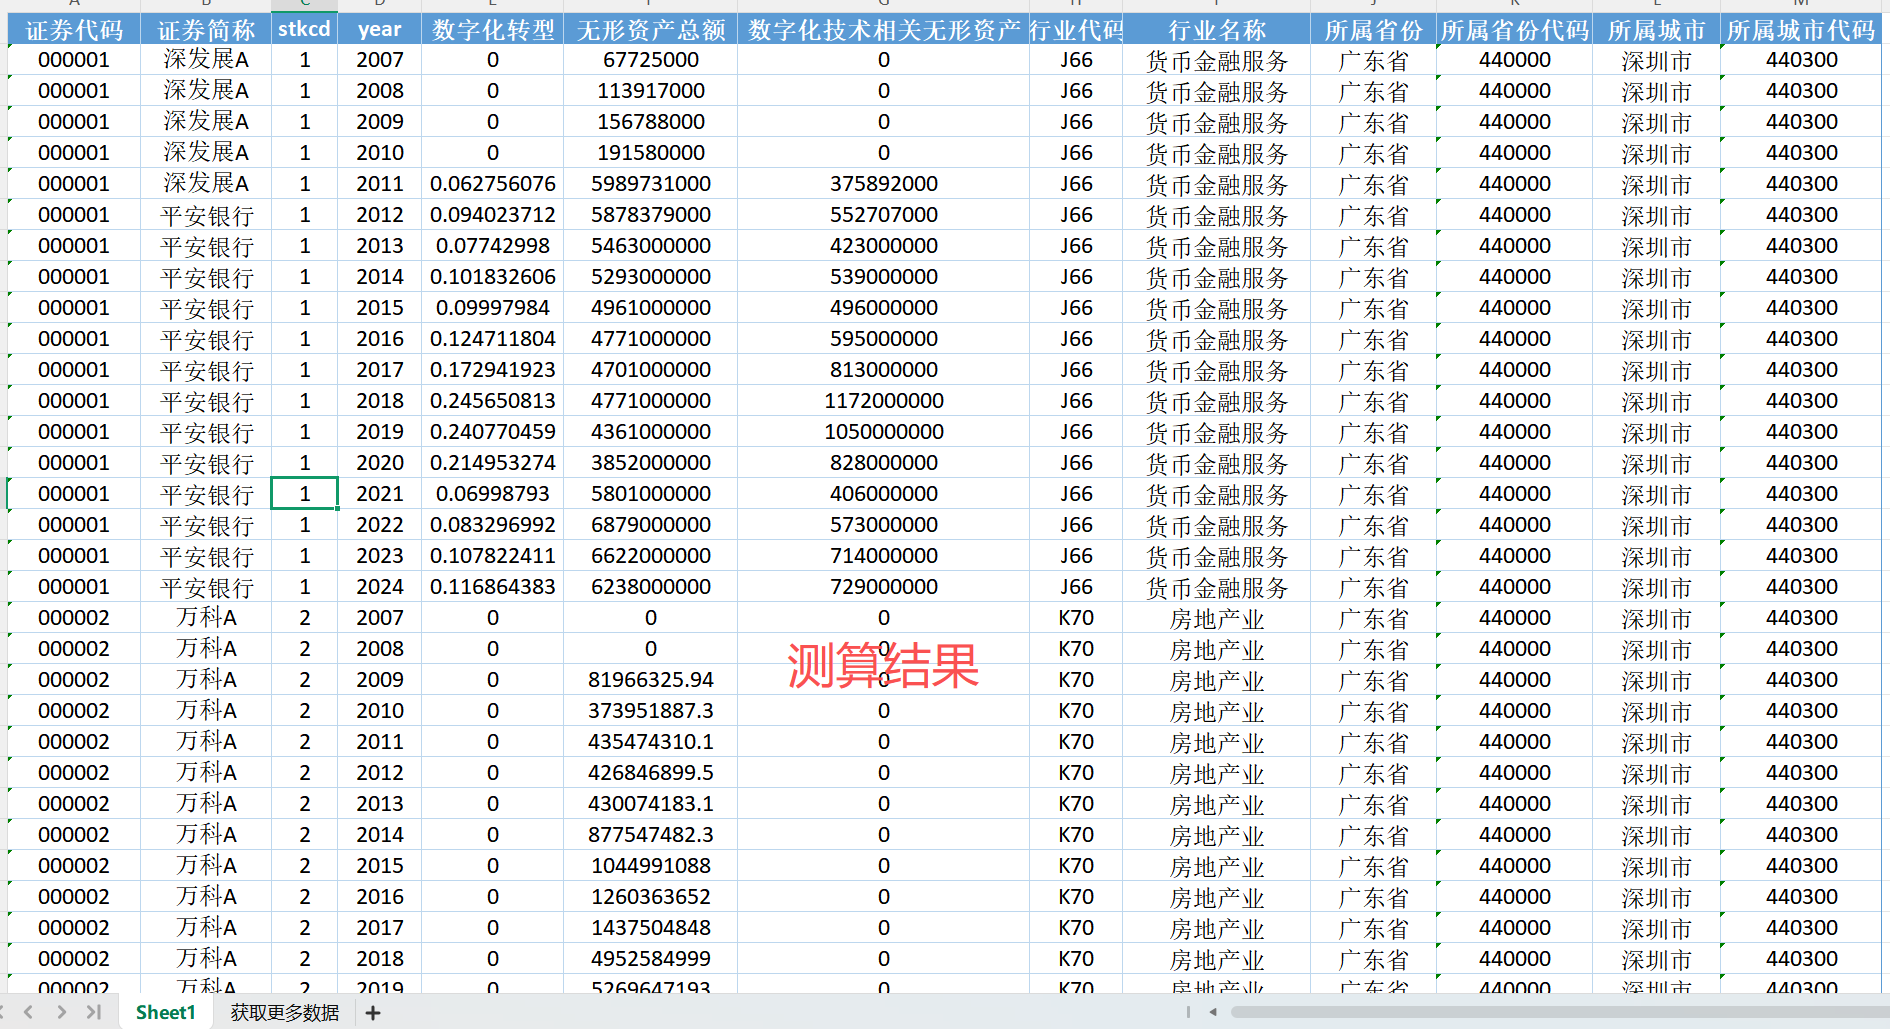This screenshot has width=1890, height=1029.
Task: Click the 所属省份 header cell
Action: (x=1374, y=30)
